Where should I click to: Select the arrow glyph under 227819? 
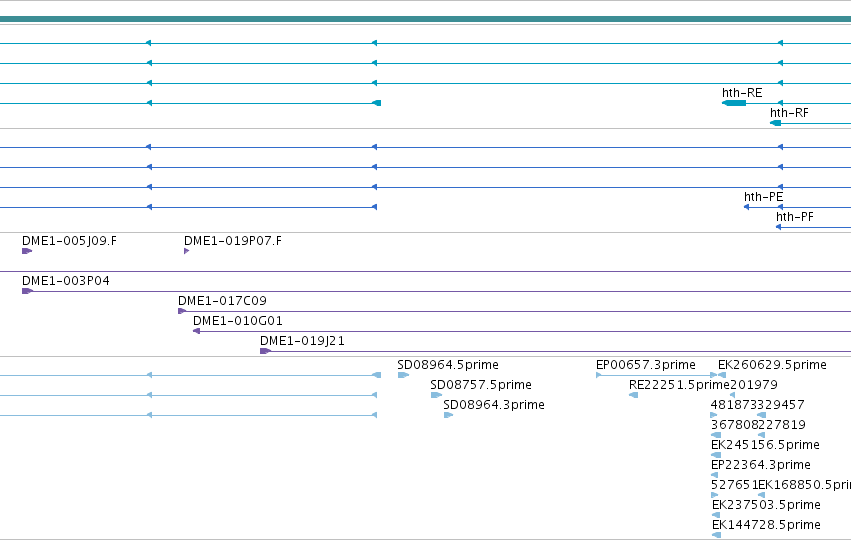pos(761,435)
